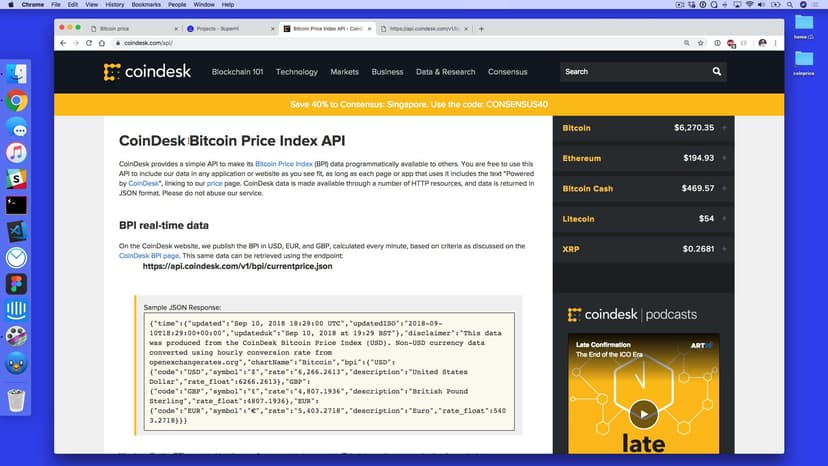
Task: Click the search magnifier icon
Action: pyautogui.click(x=716, y=72)
